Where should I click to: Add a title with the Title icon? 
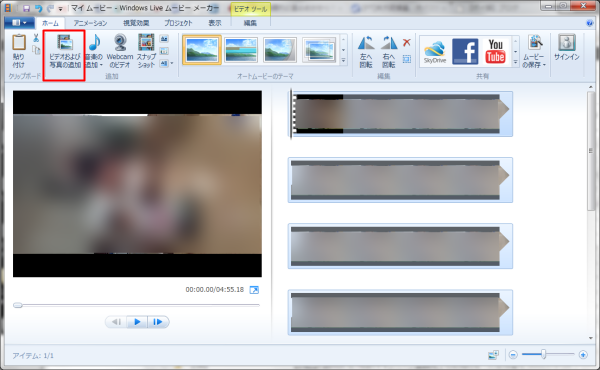click(164, 38)
